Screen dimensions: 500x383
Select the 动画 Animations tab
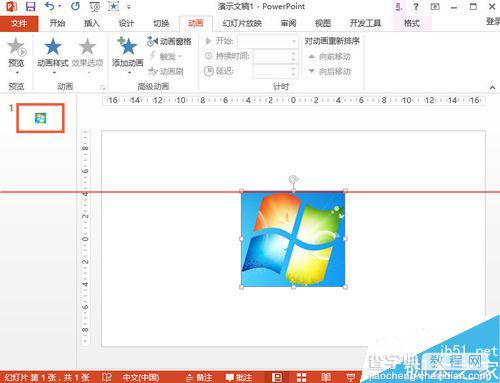pos(196,23)
